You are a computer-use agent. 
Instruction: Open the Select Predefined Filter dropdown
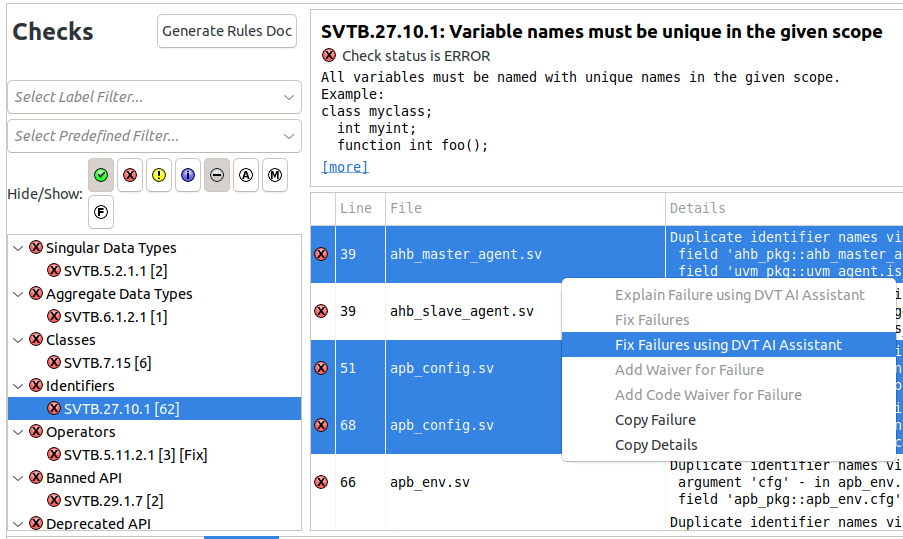154,136
